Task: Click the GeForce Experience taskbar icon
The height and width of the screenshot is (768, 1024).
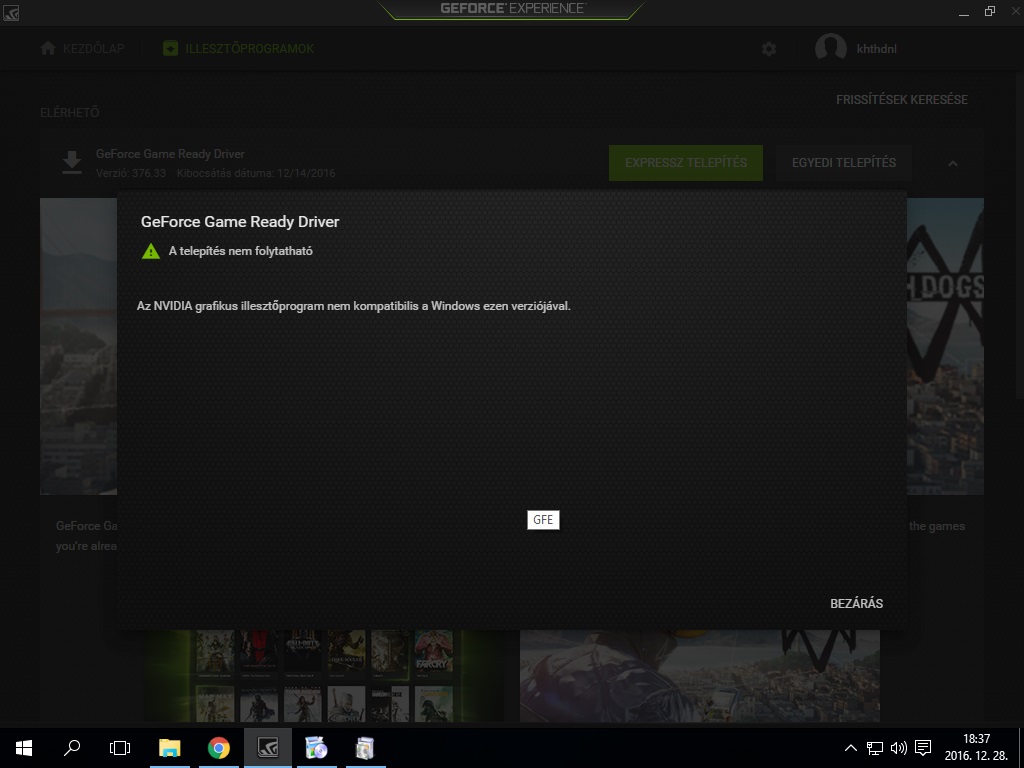Action: click(x=268, y=748)
